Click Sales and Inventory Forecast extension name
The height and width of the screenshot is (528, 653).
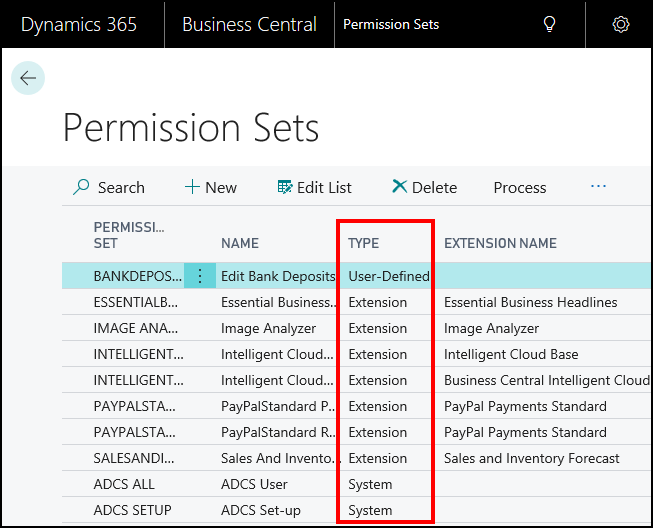point(531,458)
